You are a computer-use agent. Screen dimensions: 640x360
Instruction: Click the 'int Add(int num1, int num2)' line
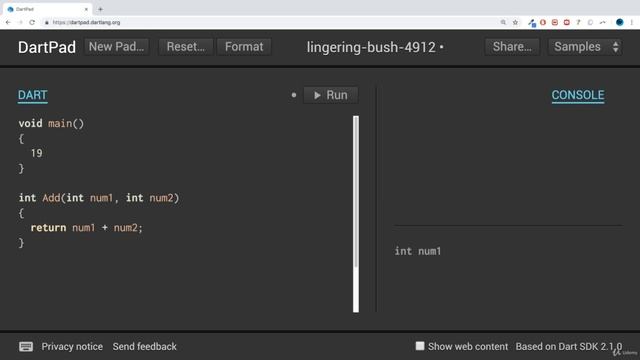click(99, 198)
